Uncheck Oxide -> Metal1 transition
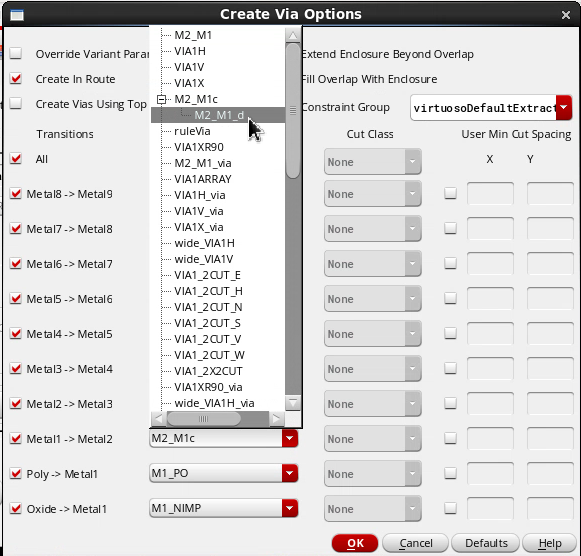 coord(16,509)
